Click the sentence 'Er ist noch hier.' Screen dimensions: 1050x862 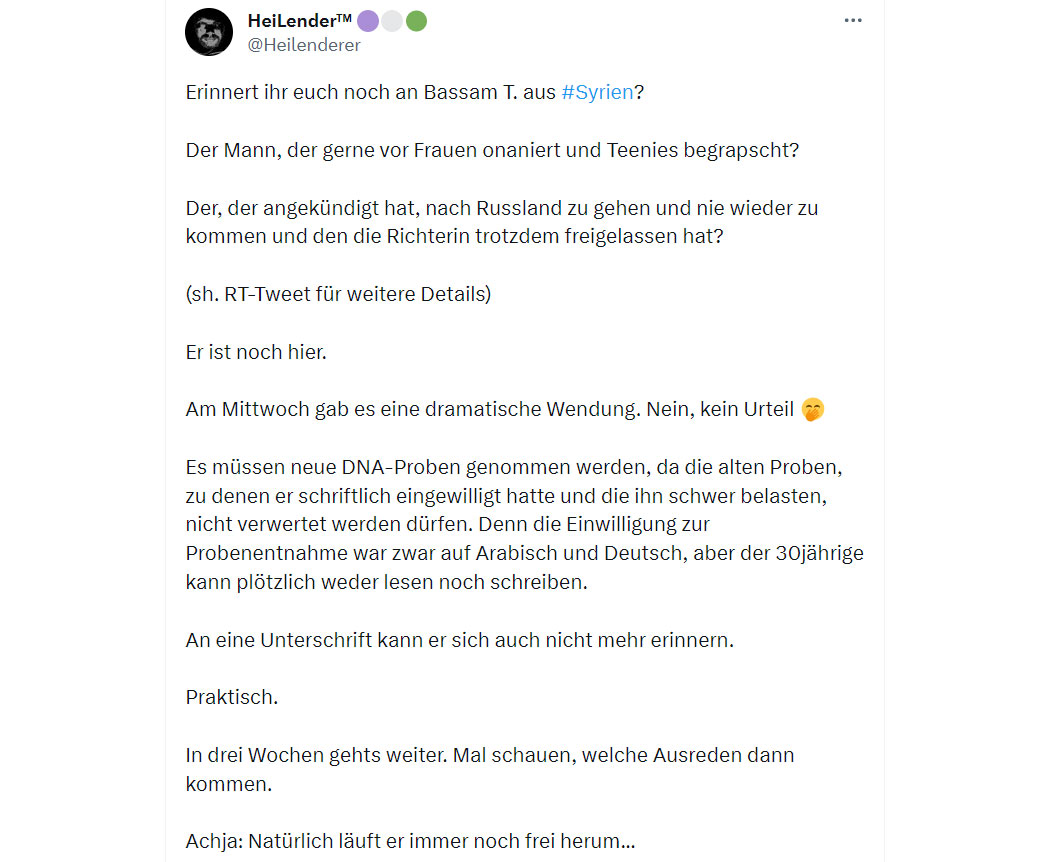click(256, 352)
